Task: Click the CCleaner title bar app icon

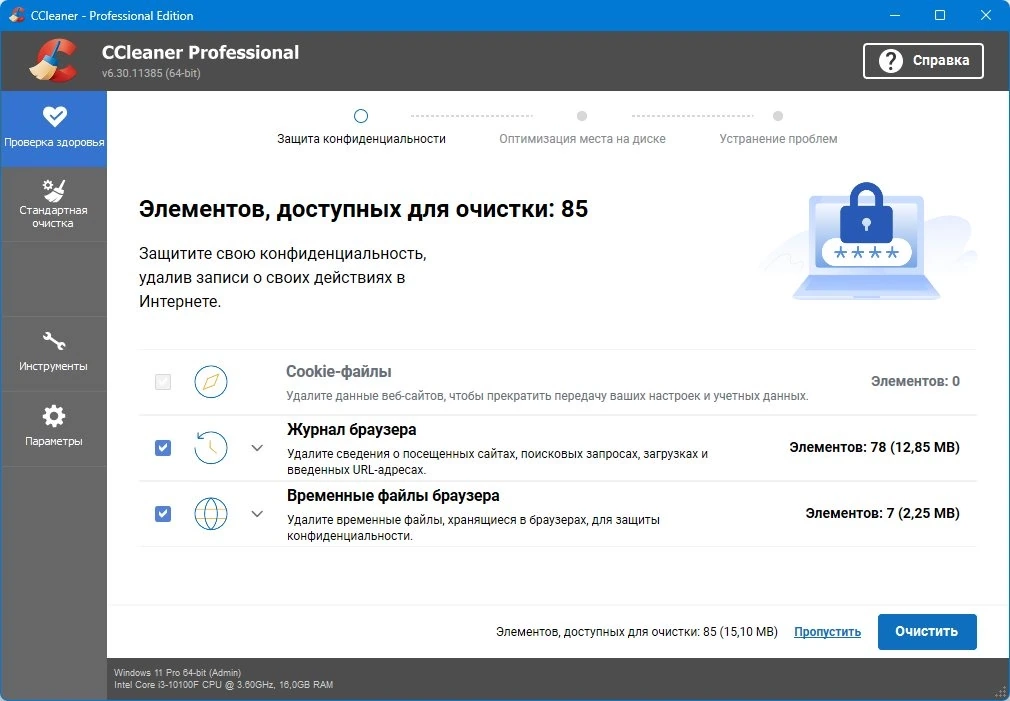Action: pos(17,15)
